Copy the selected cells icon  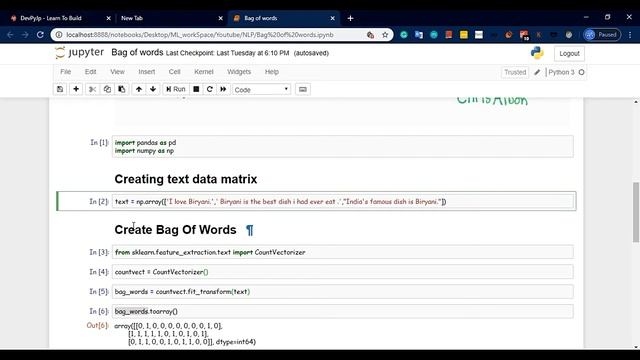(x=107, y=89)
